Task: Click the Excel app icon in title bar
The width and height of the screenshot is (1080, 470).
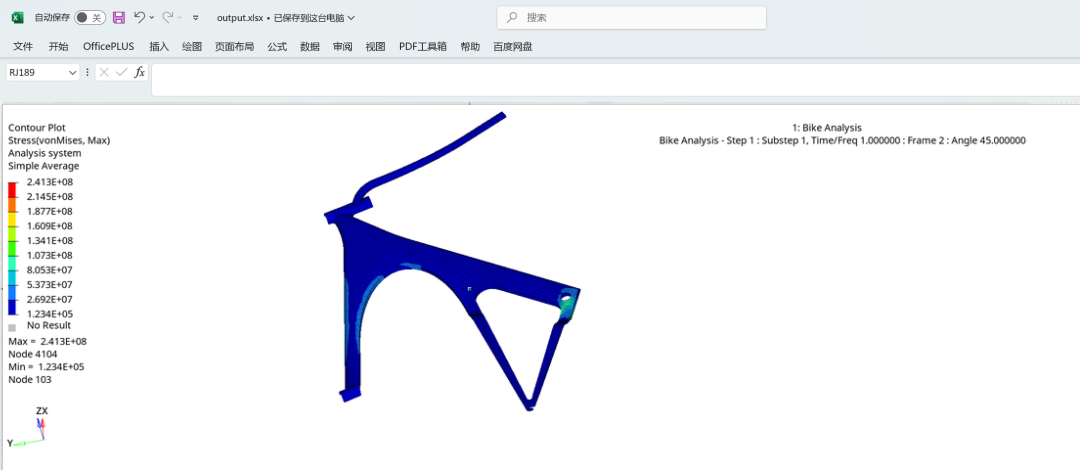Action: 17,18
